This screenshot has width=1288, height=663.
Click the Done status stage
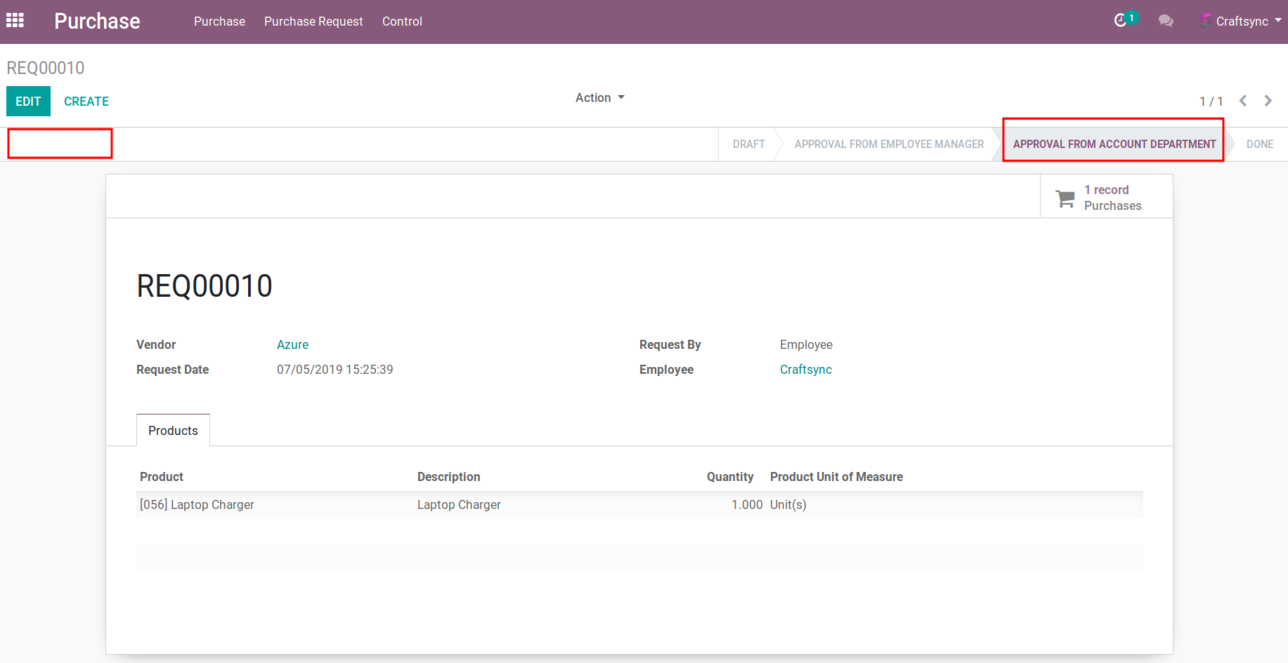(x=1259, y=144)
